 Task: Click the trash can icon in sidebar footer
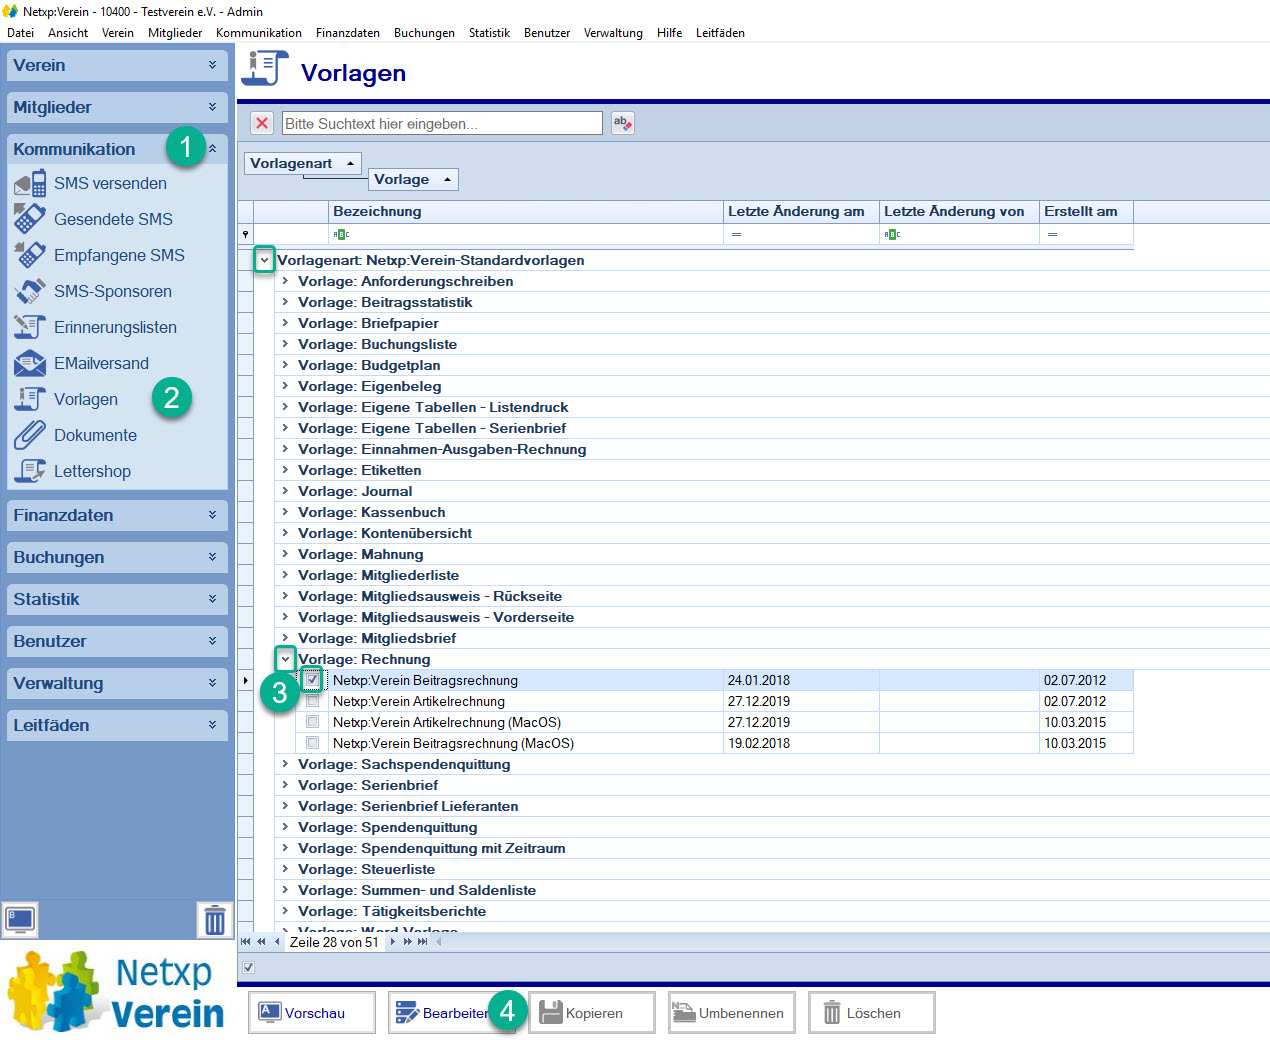click(x=214, y=919)
